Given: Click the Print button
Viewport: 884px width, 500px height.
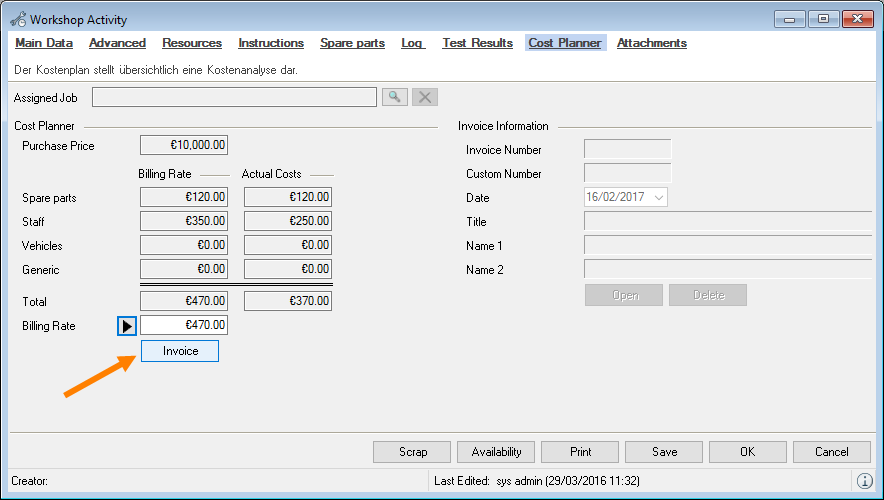Looking at the screenshot, I should tap(580, 452).
